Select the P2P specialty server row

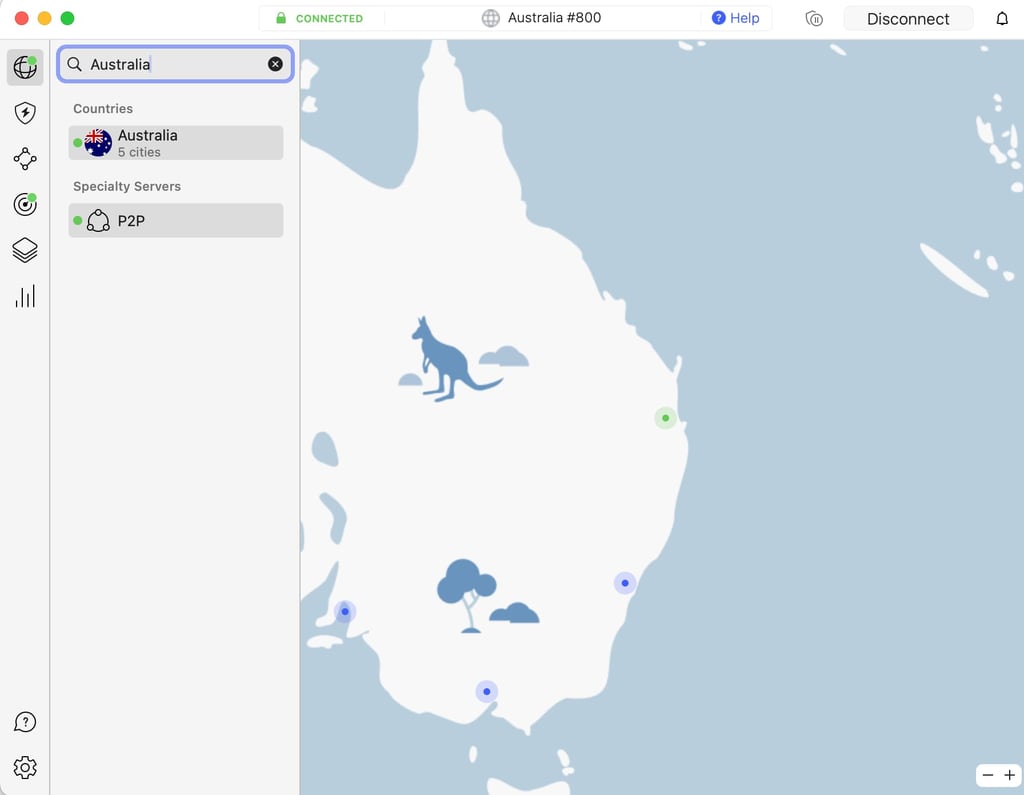pyautogui.click(x=176, y=220)
